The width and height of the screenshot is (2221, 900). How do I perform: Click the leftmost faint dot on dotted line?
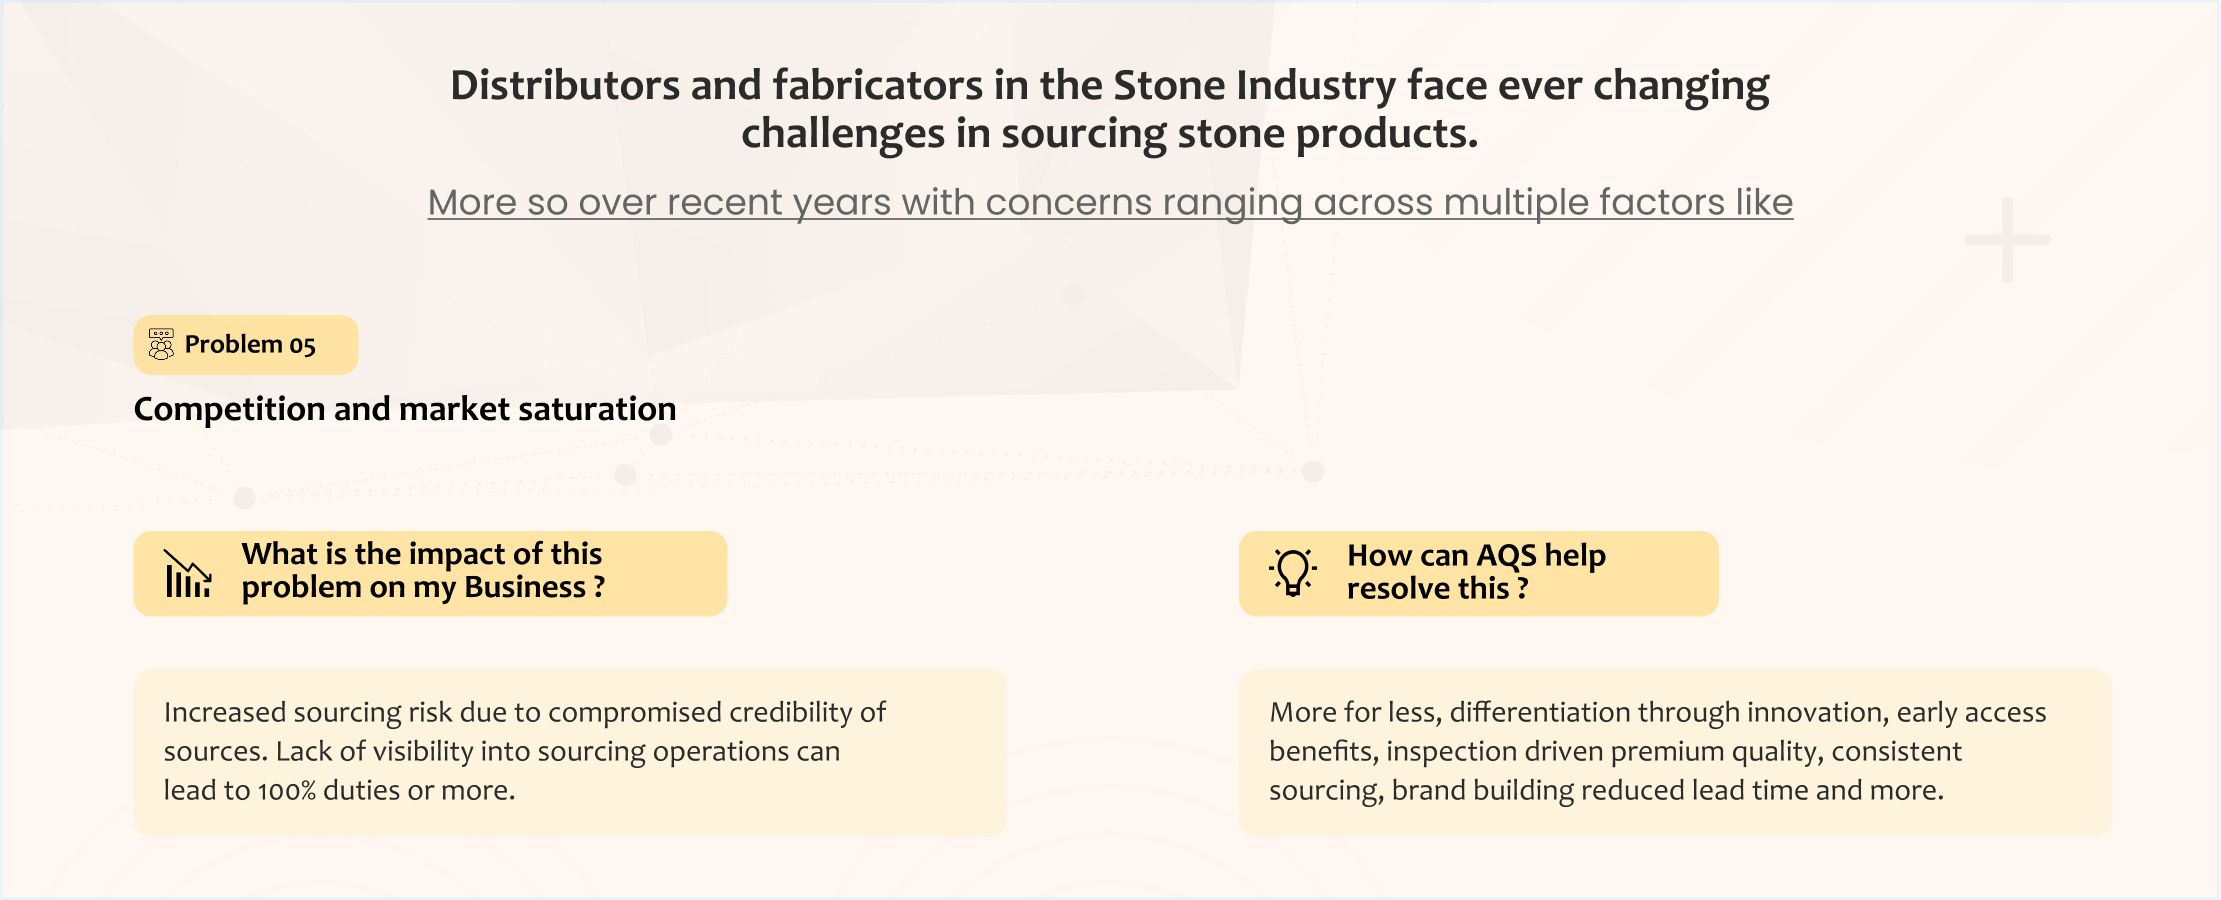click(x=244, y=497)
